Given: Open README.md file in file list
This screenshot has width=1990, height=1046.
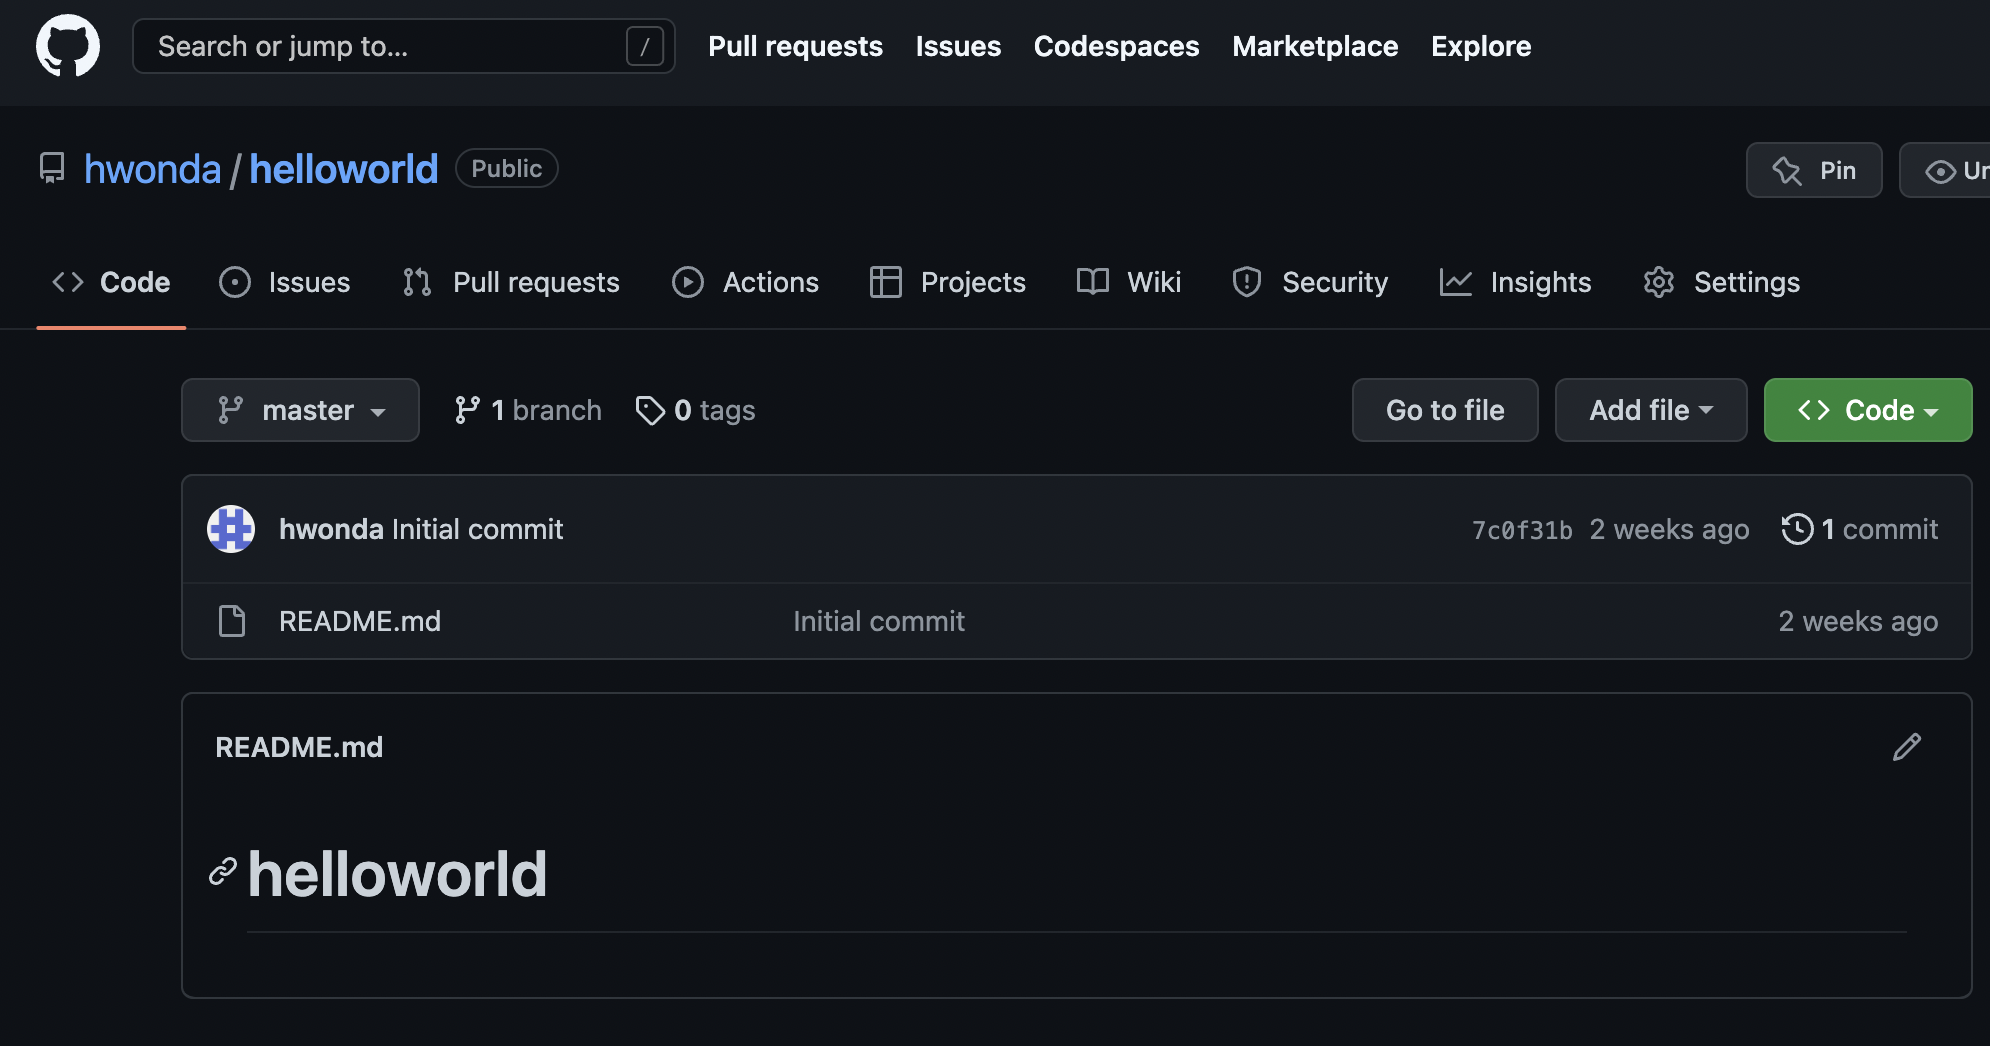Looking at the screenshot, I should point(360,621).
